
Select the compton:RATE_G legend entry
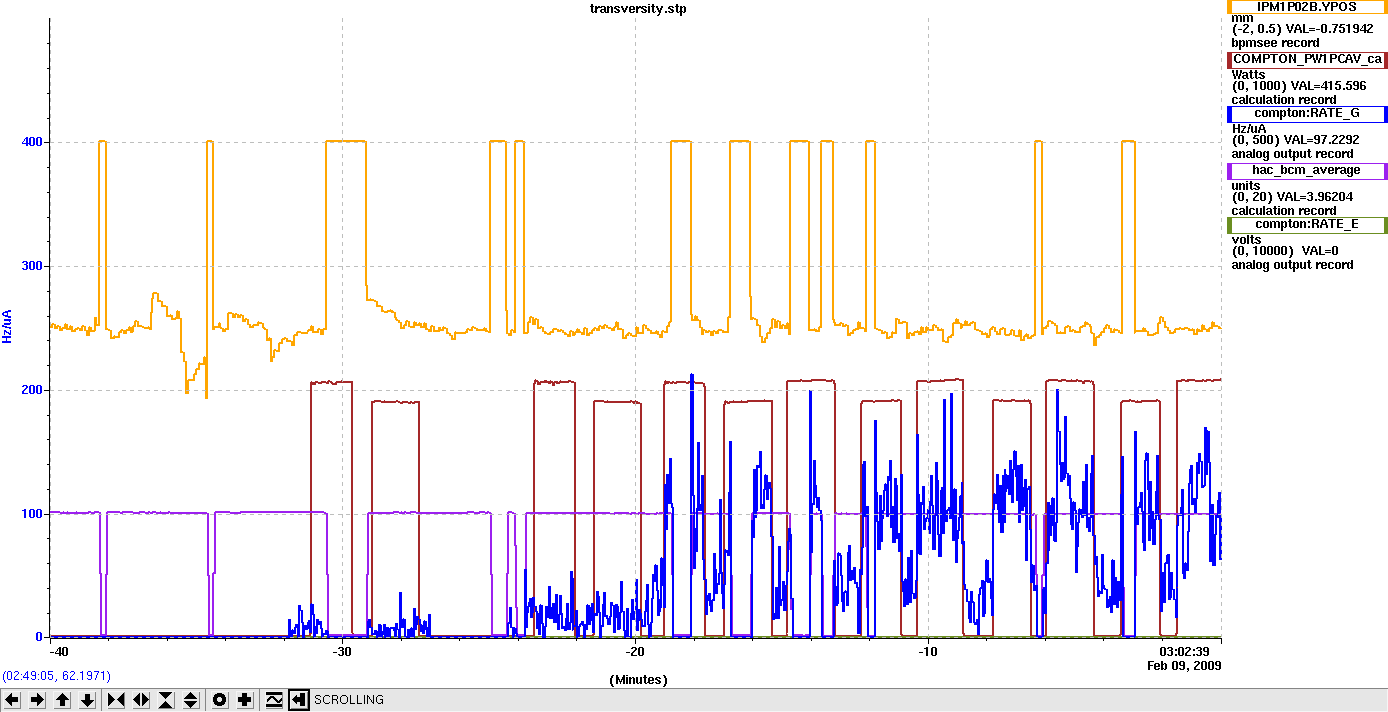[x=1306, y=114]
